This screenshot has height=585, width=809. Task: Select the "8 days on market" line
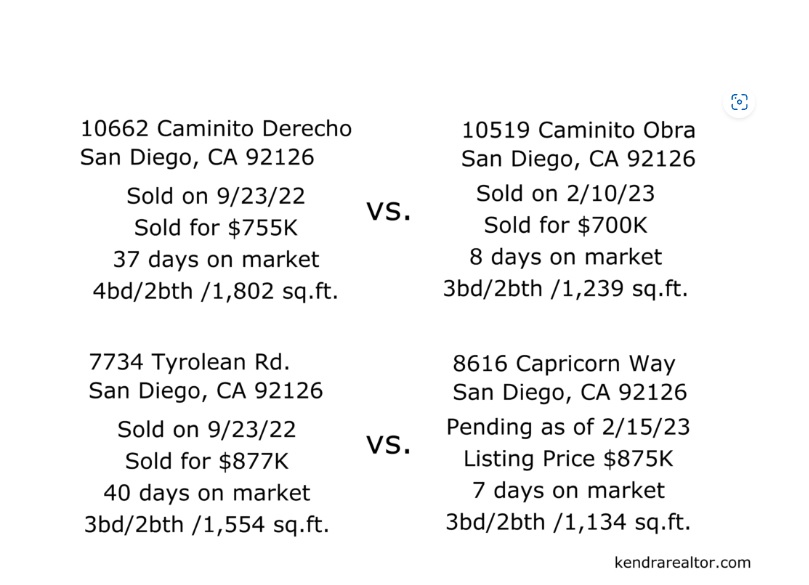565,257
